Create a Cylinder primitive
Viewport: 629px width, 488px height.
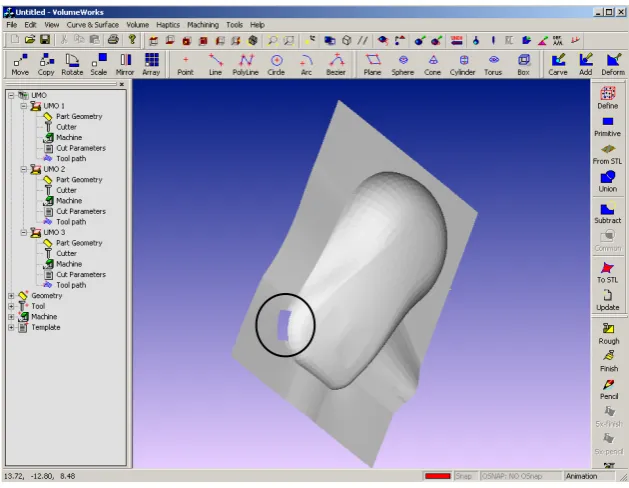tap(463, 65)
